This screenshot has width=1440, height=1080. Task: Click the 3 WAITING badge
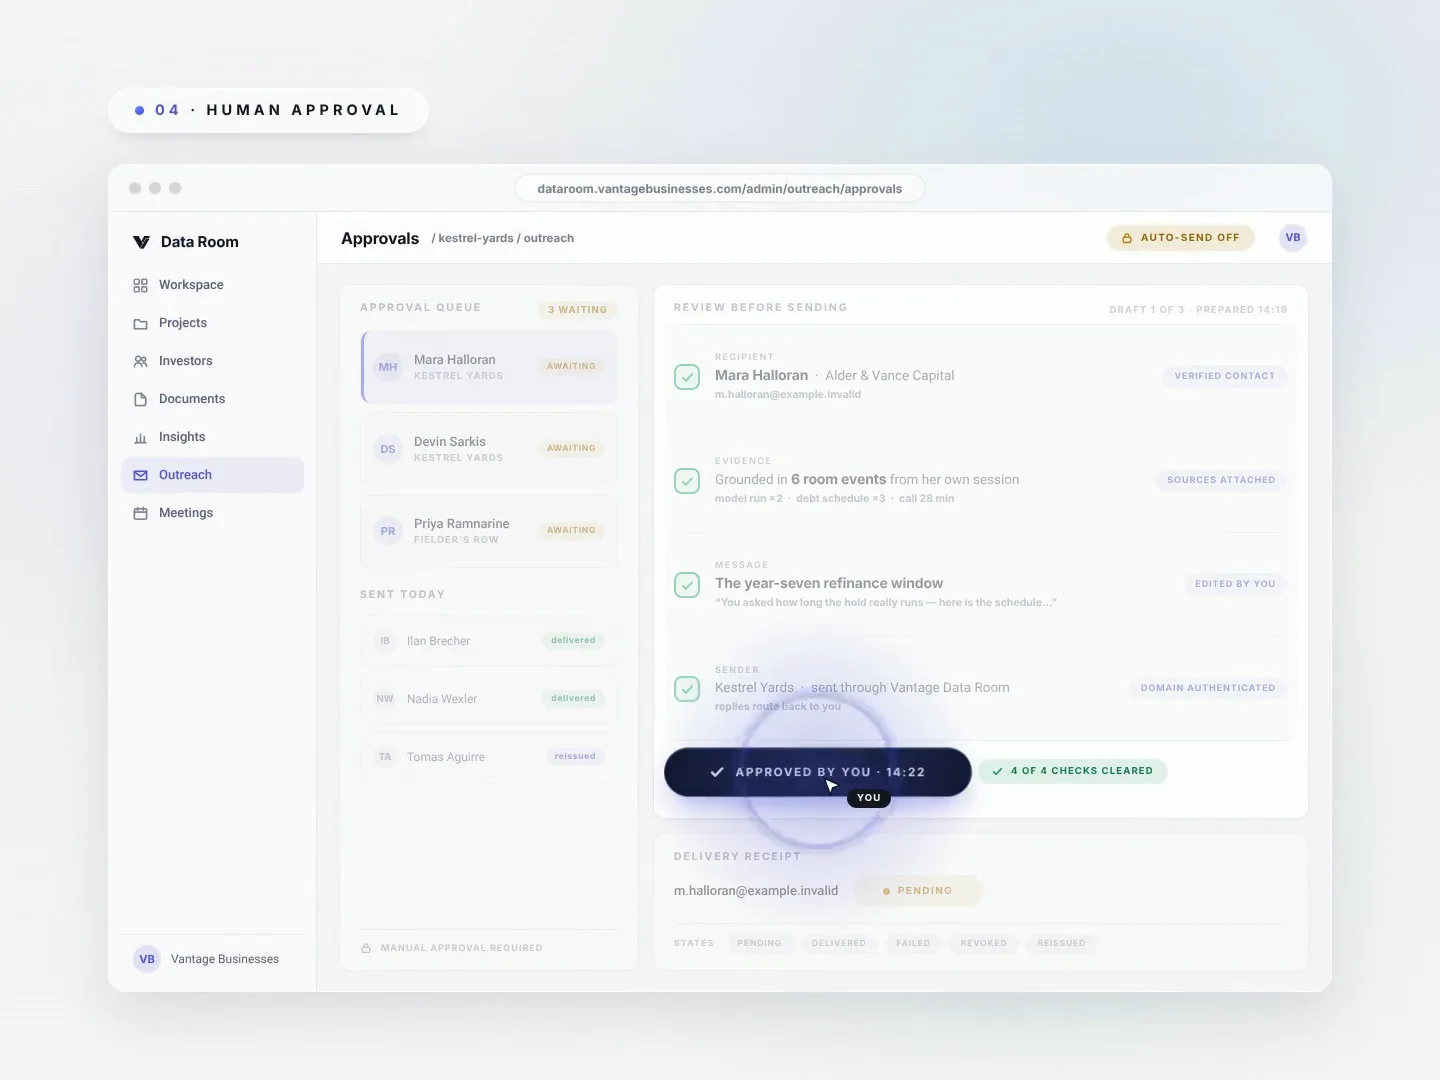pos(578,310)
